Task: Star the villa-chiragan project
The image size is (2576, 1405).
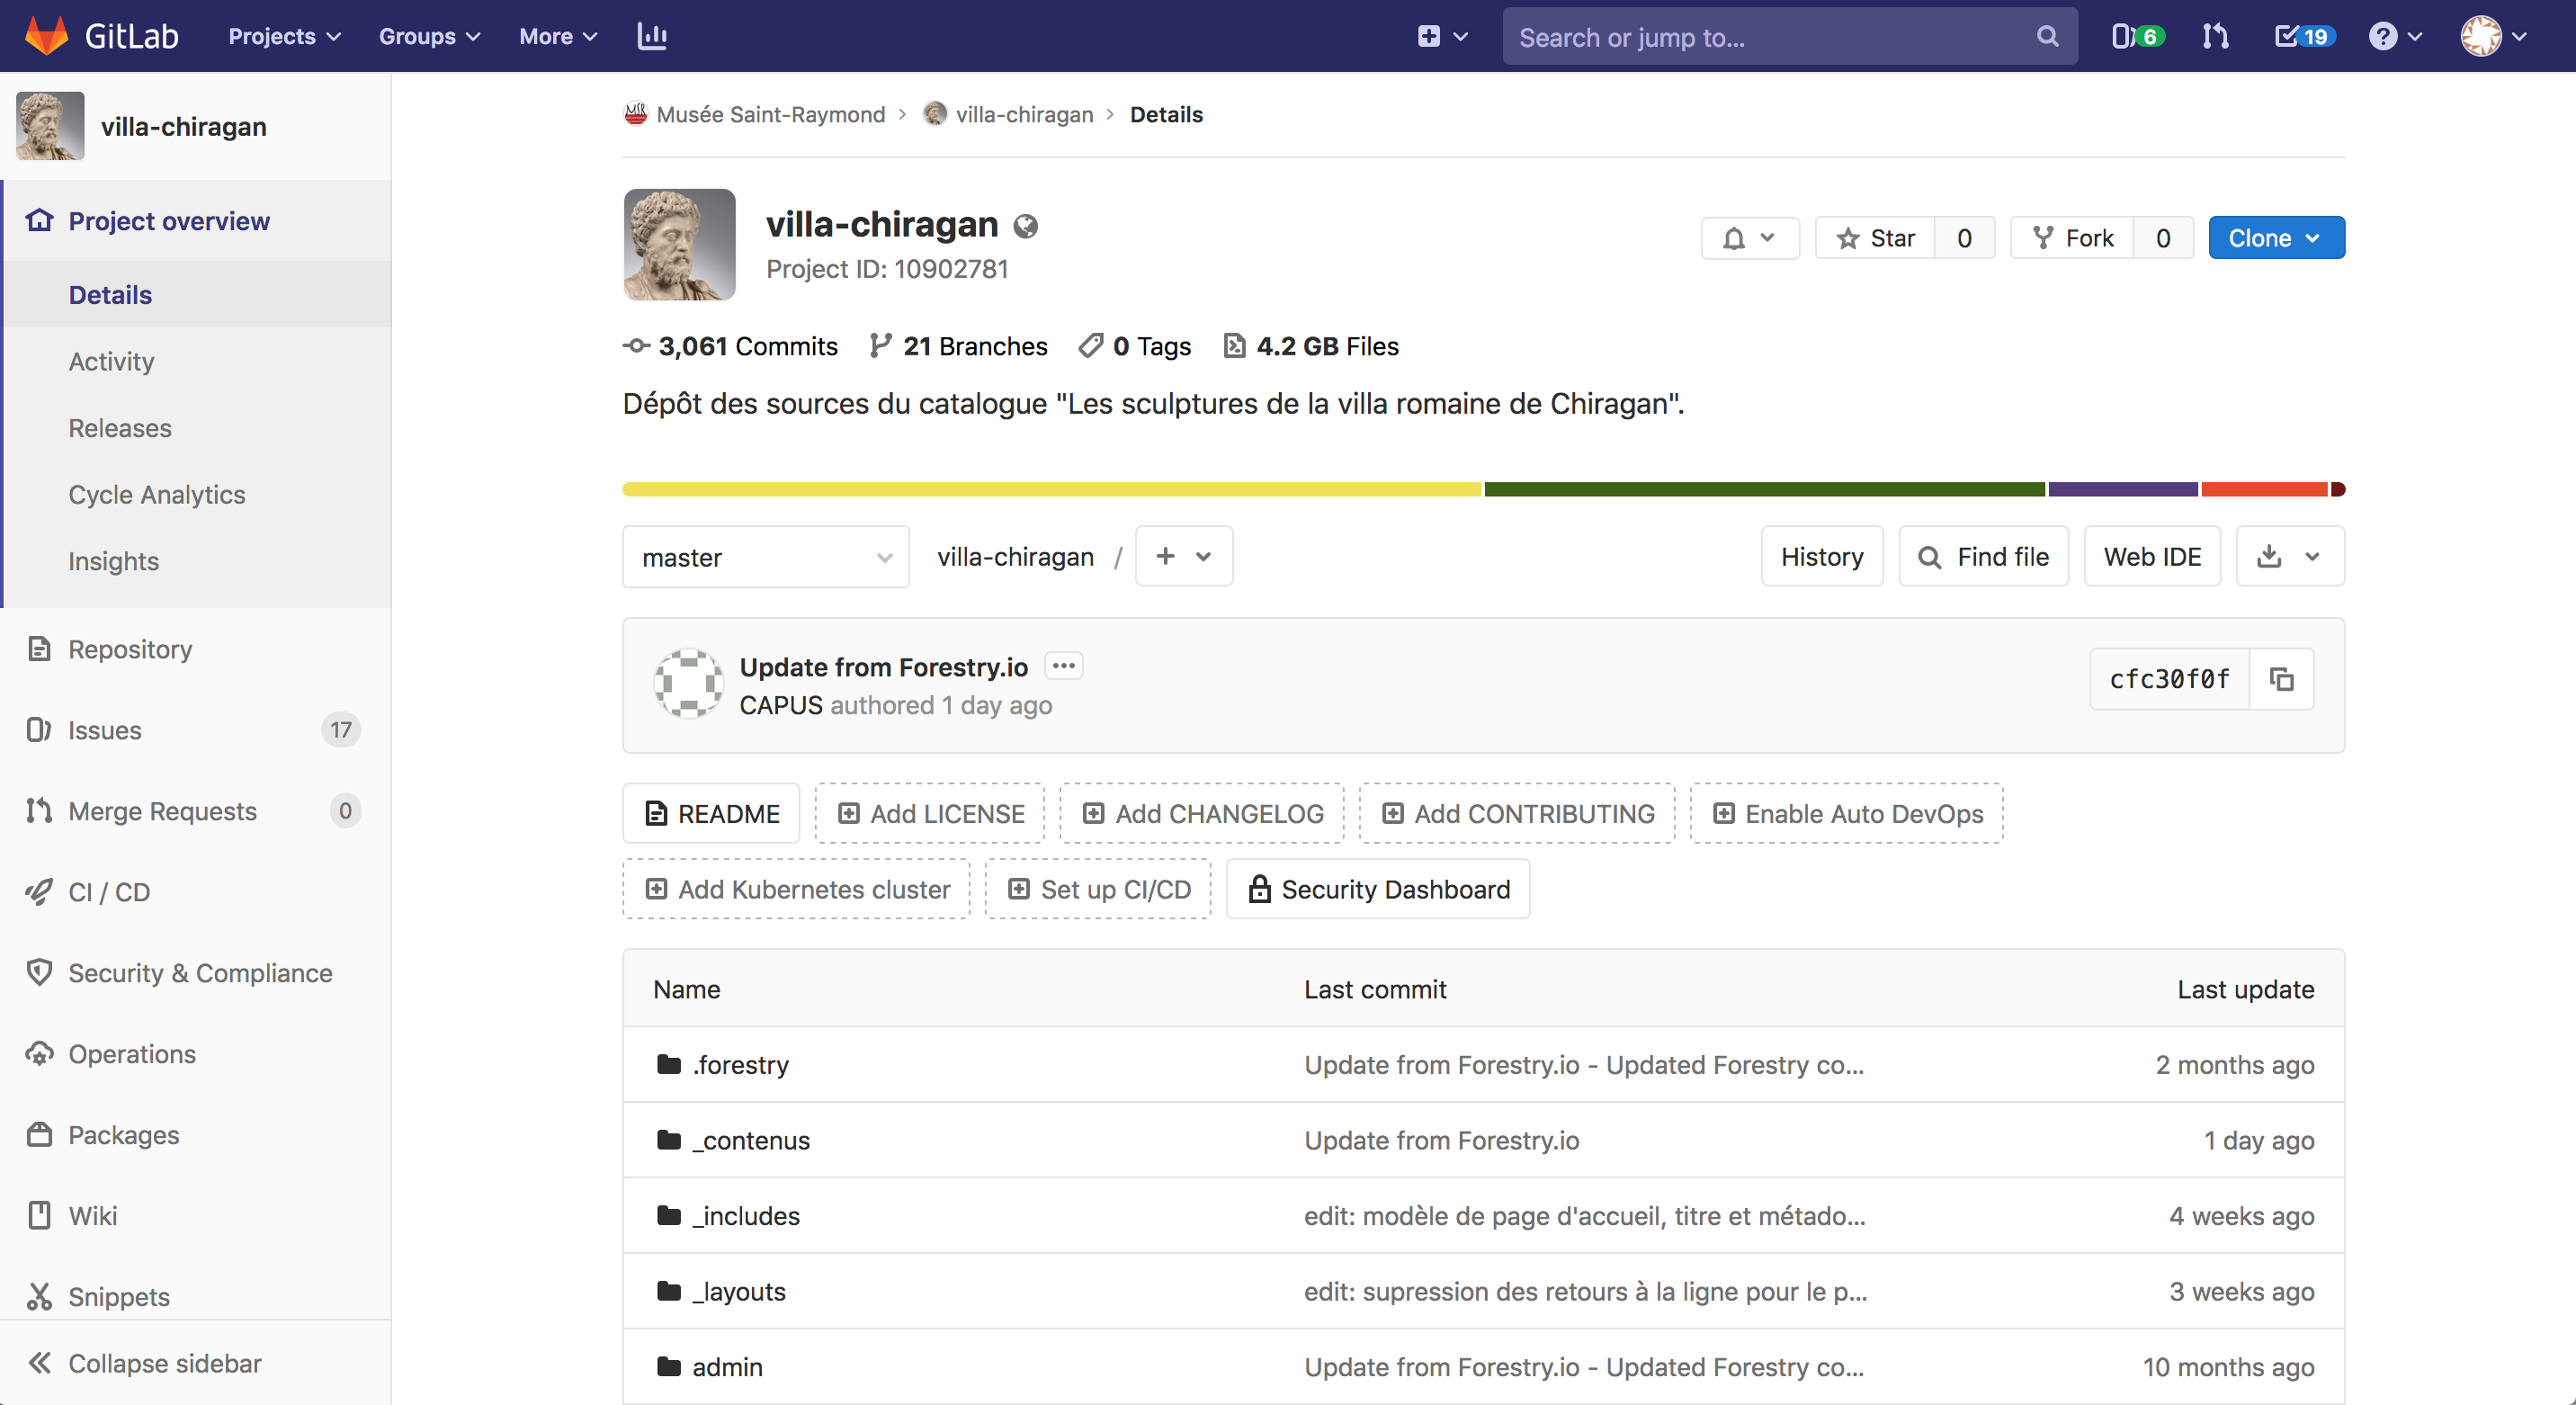Action: point(1876,238)
